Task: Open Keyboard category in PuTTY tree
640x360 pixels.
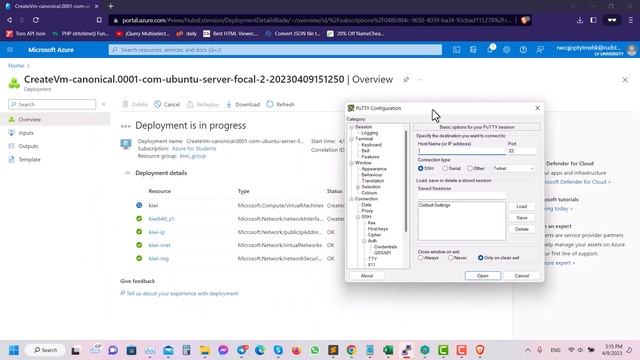Action: 371,144
